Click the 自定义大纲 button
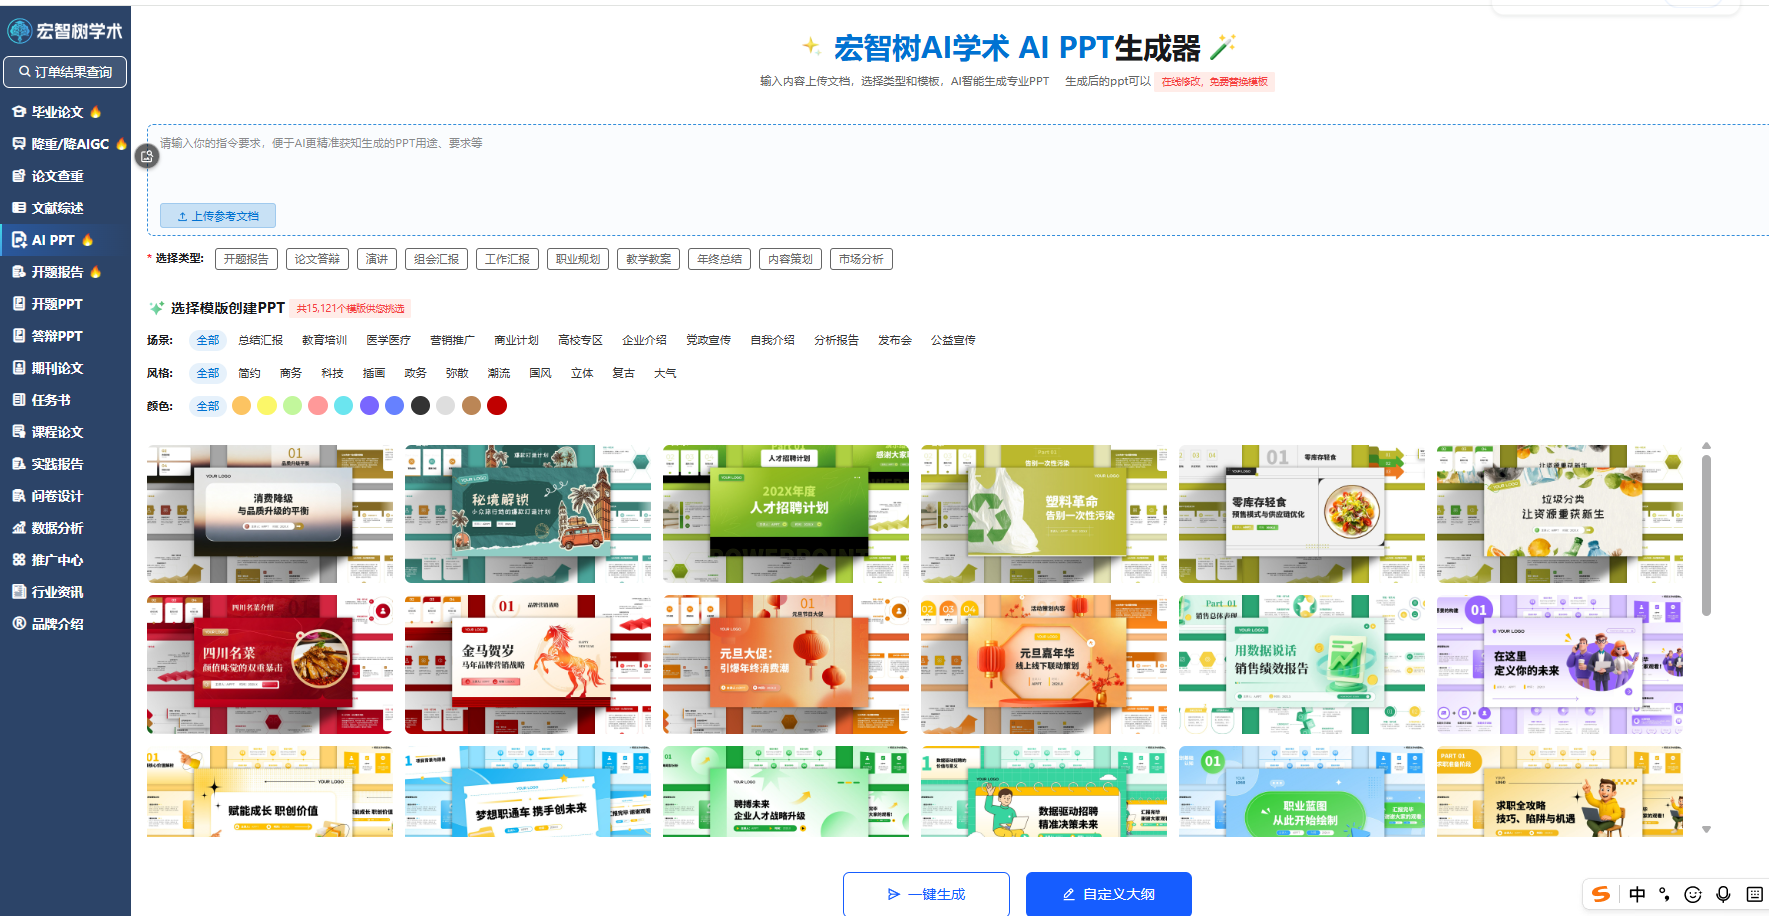This screenshot has height=916, width=1769. tap(1109, 894)
